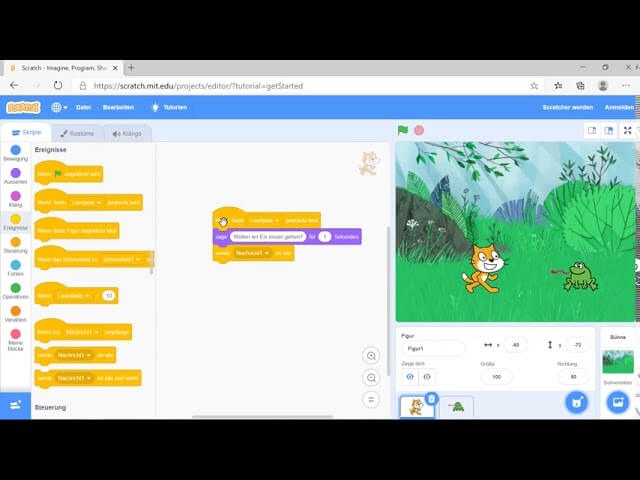Click Scratcher werden link

[567, 107]
